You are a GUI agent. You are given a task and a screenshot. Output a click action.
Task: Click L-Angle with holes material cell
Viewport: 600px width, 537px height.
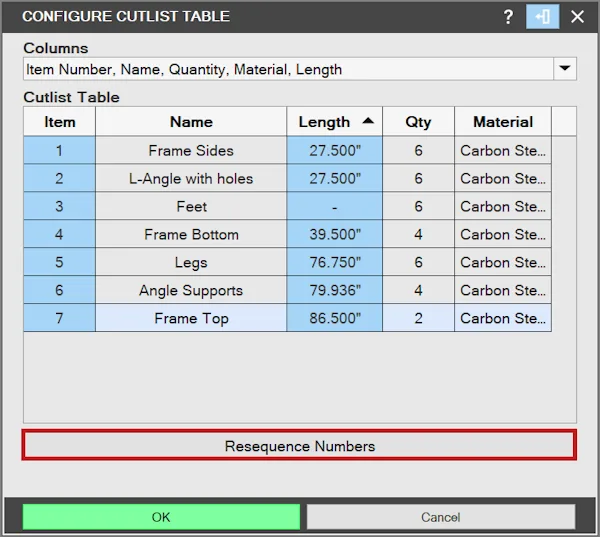(503, 178)
